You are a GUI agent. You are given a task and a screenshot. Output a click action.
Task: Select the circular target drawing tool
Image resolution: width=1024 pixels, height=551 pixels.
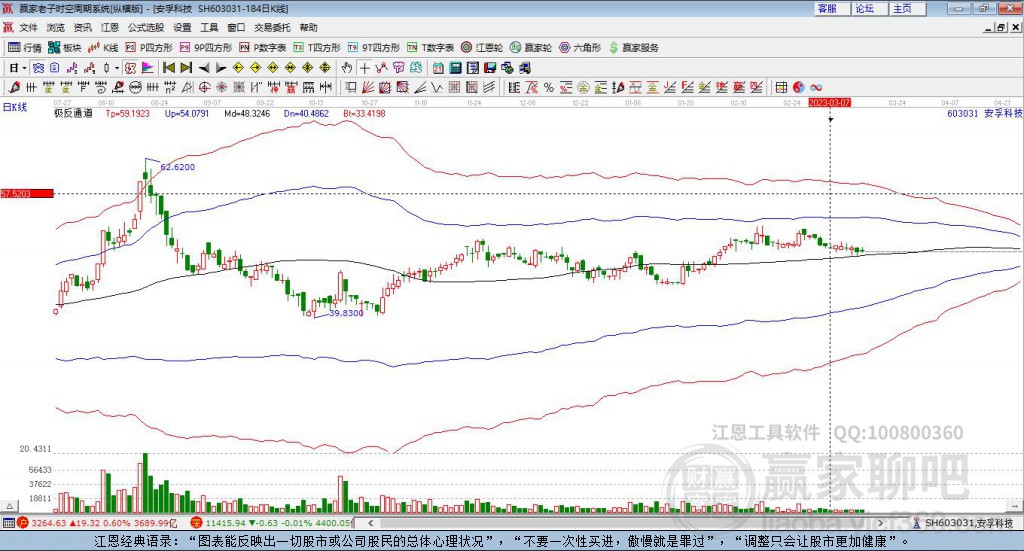click(x=204, y=87)
